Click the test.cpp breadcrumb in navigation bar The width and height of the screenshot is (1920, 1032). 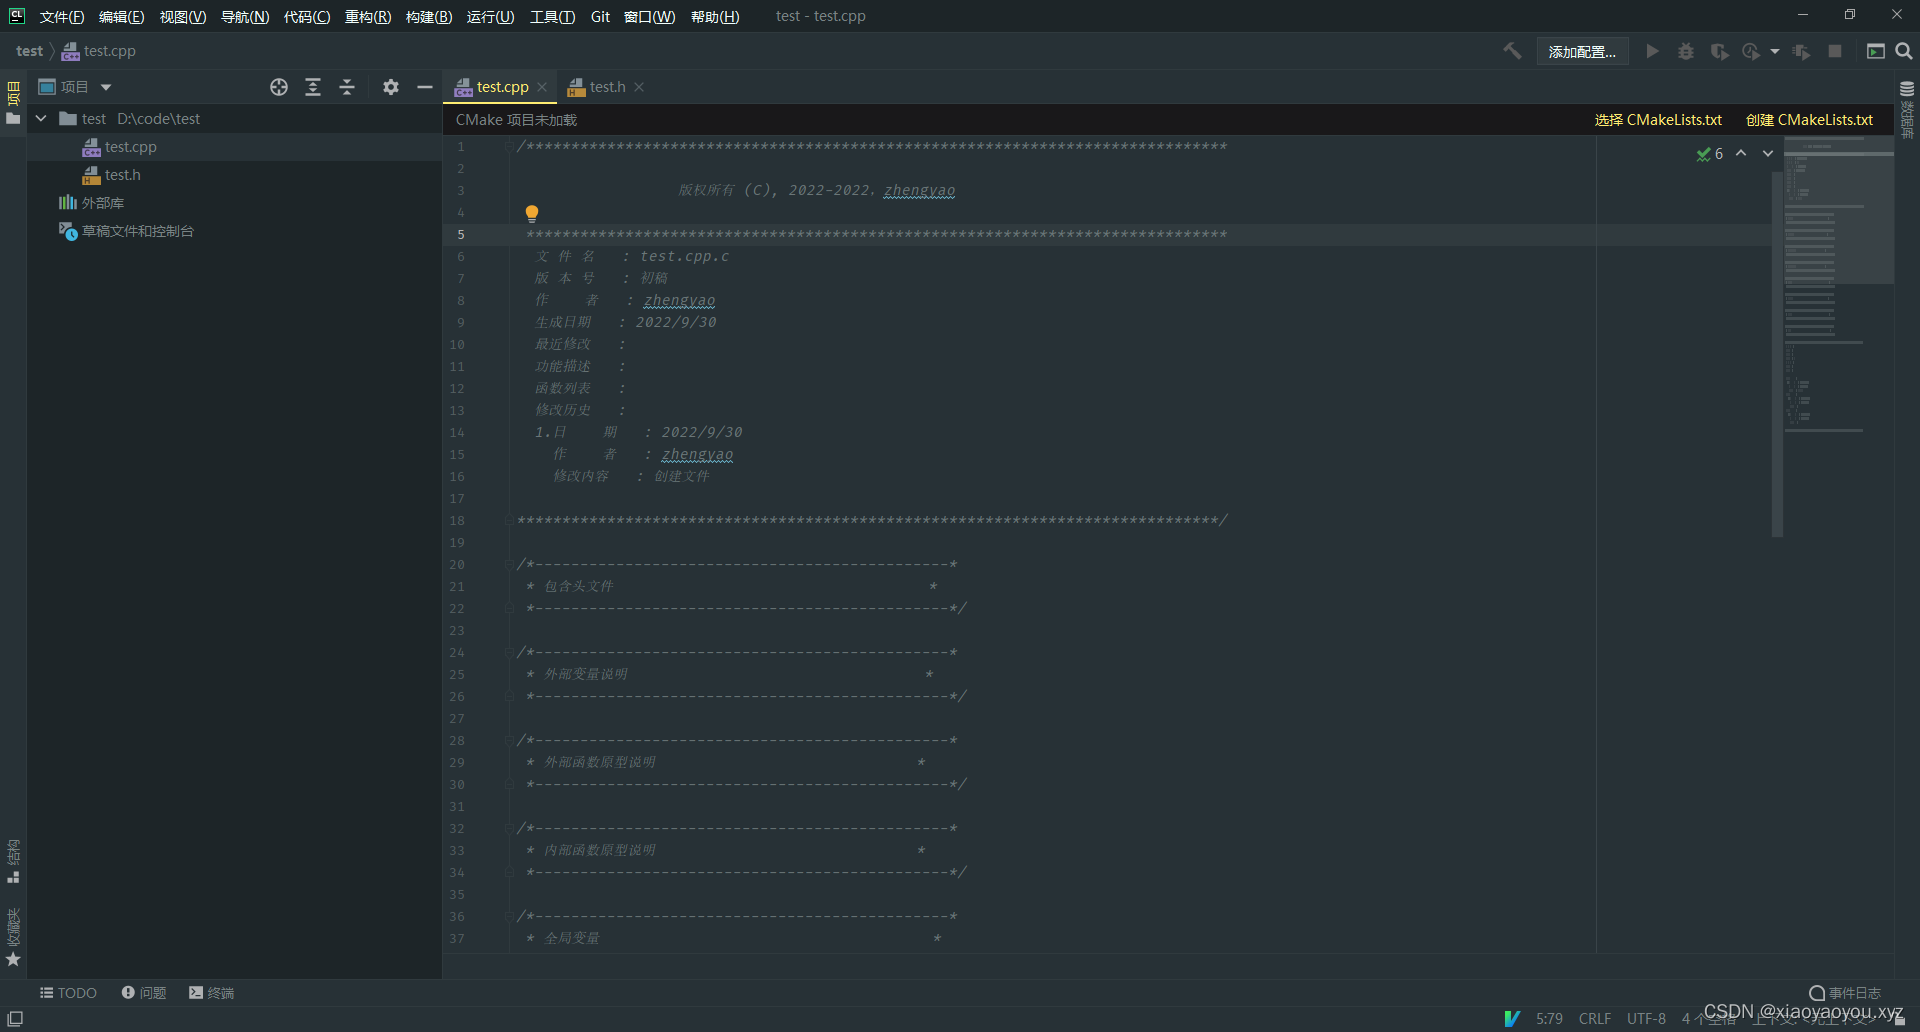tap(99, 51)
